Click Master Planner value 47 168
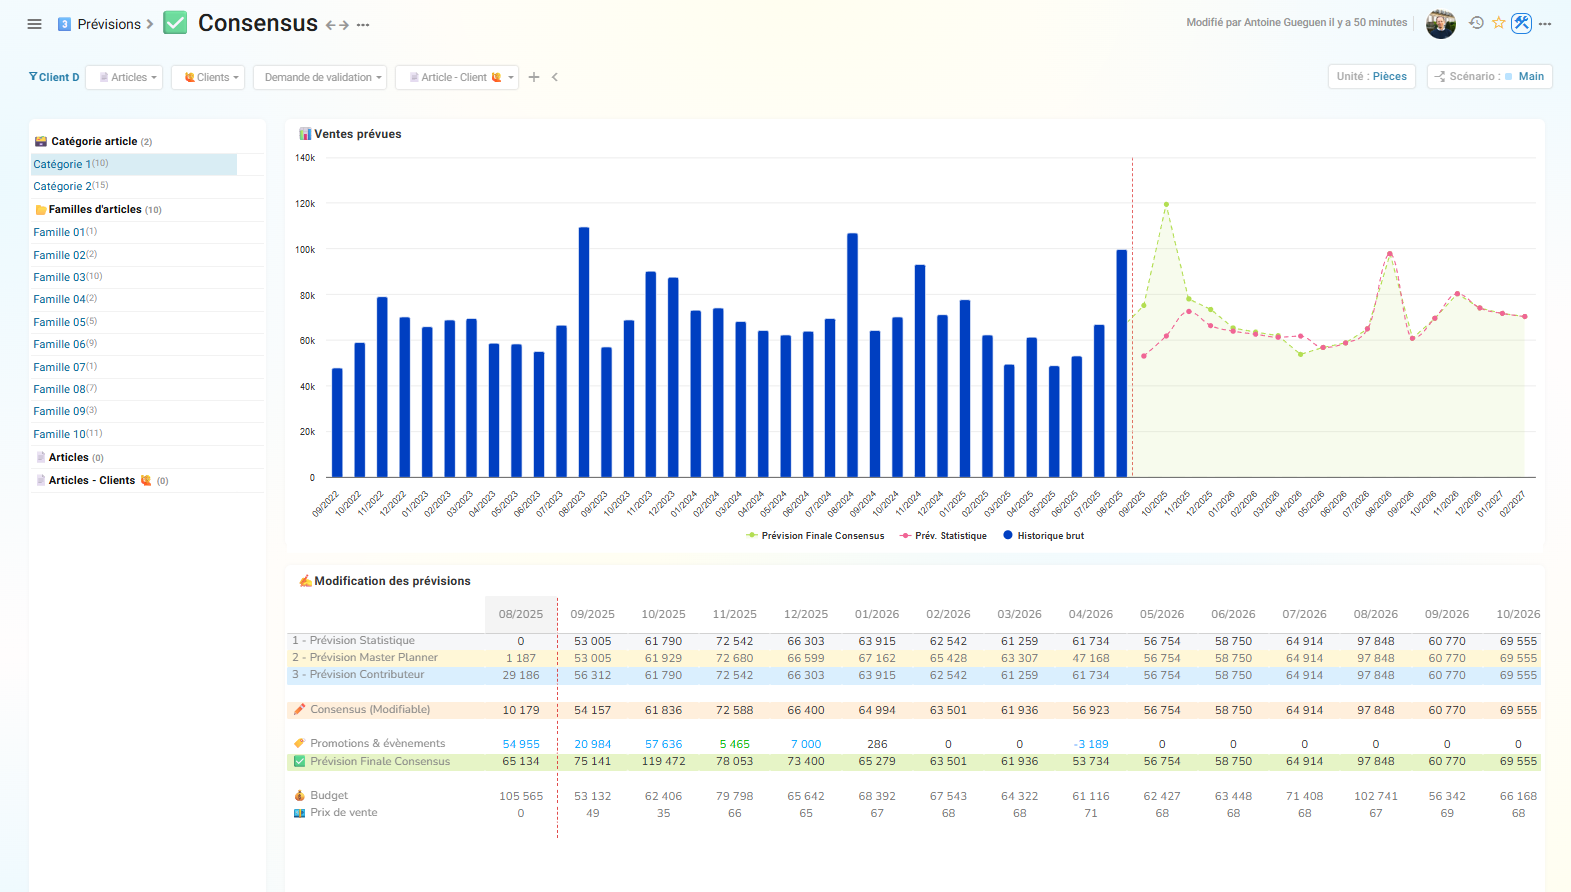 [1091, 658]
